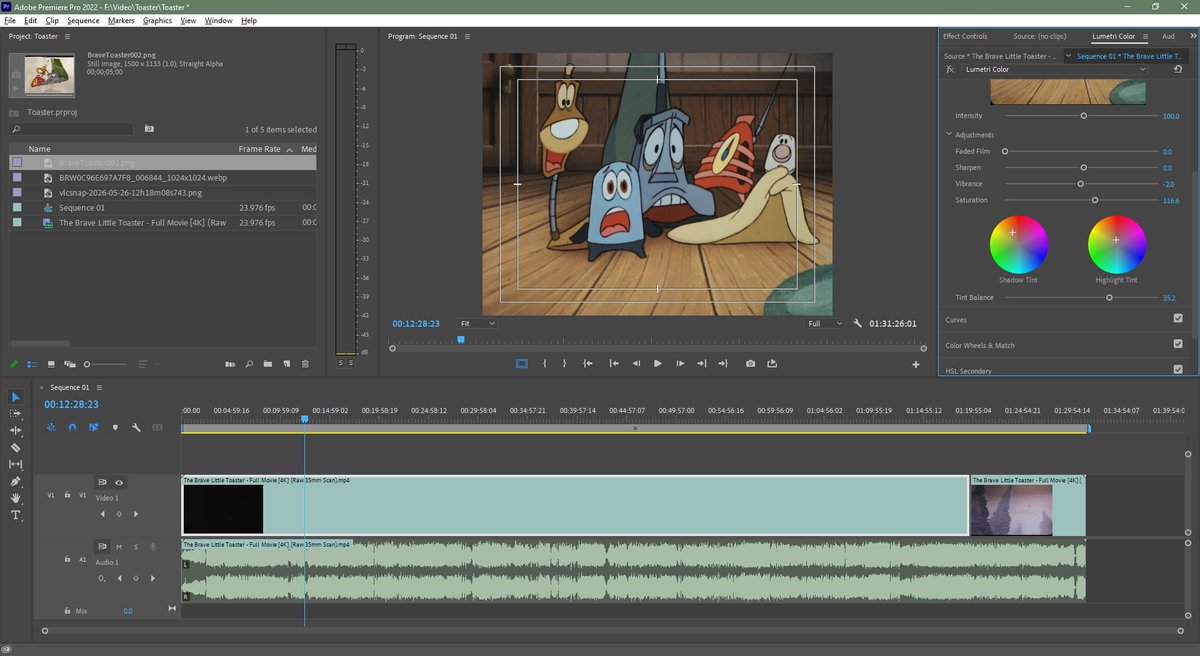Solo Audio 1 track with S button
The width and height of the screenshot is (1200, 656).
coord(136,546)
